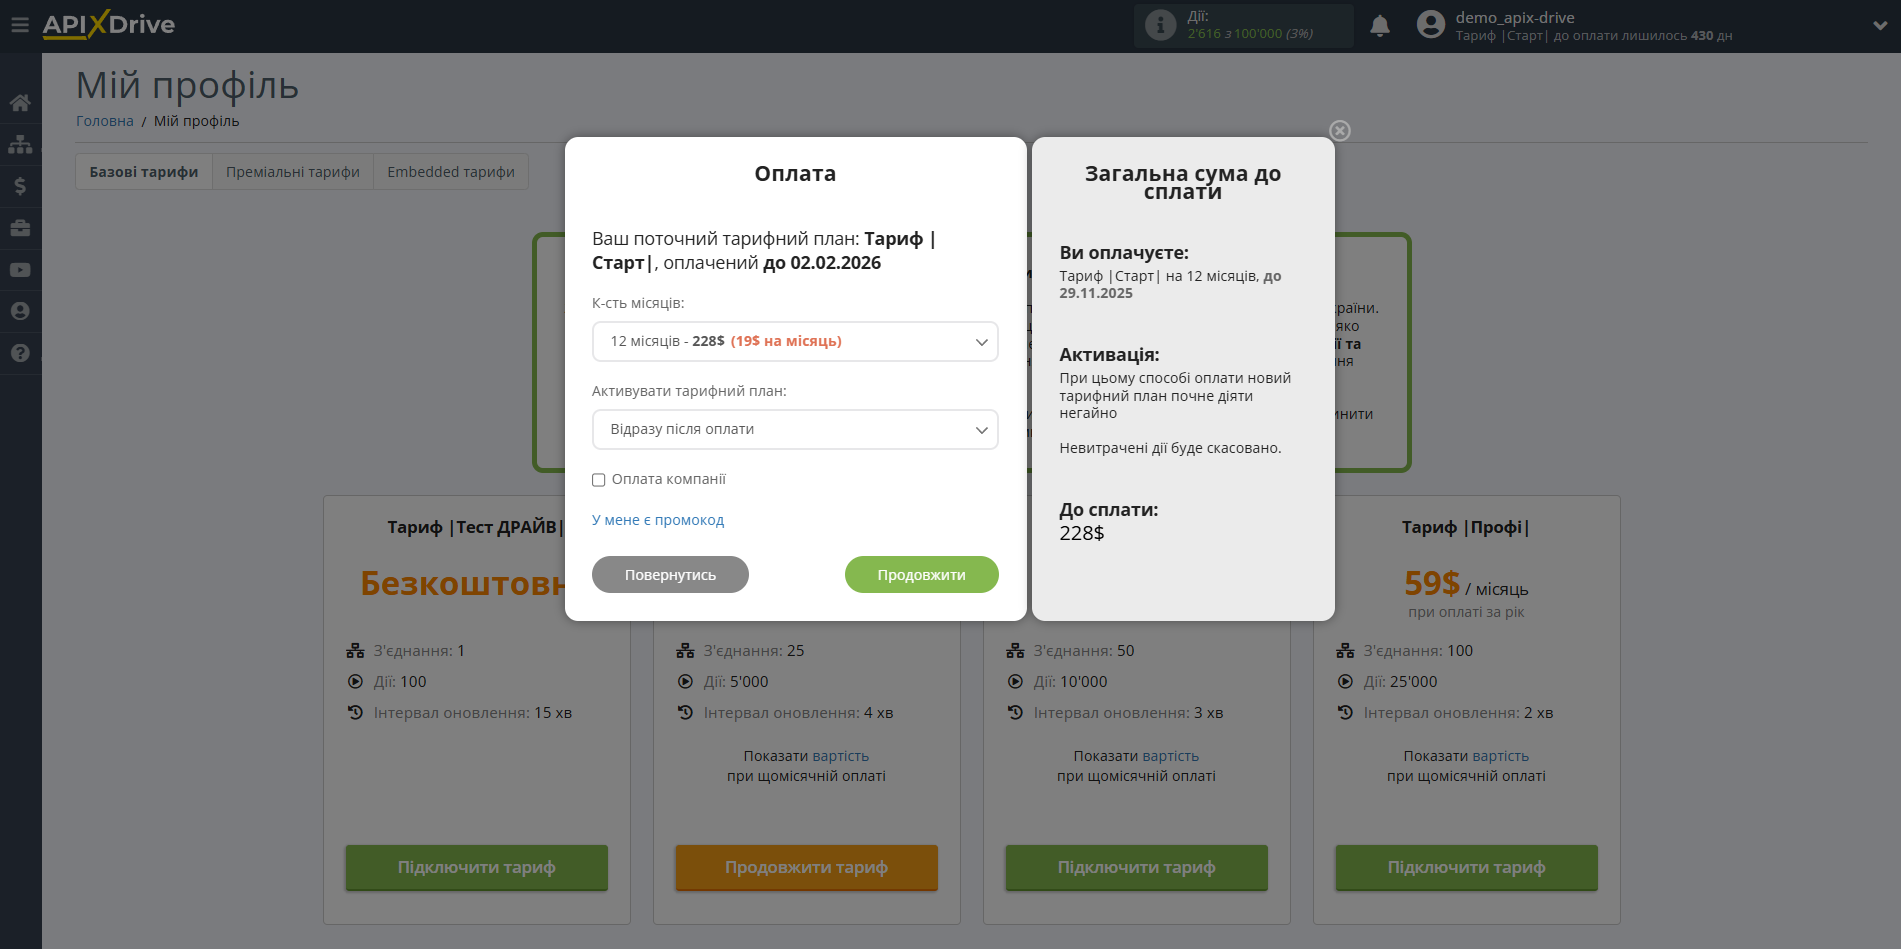Click refresh icon beside interval 3 хв

point(1015,713)
